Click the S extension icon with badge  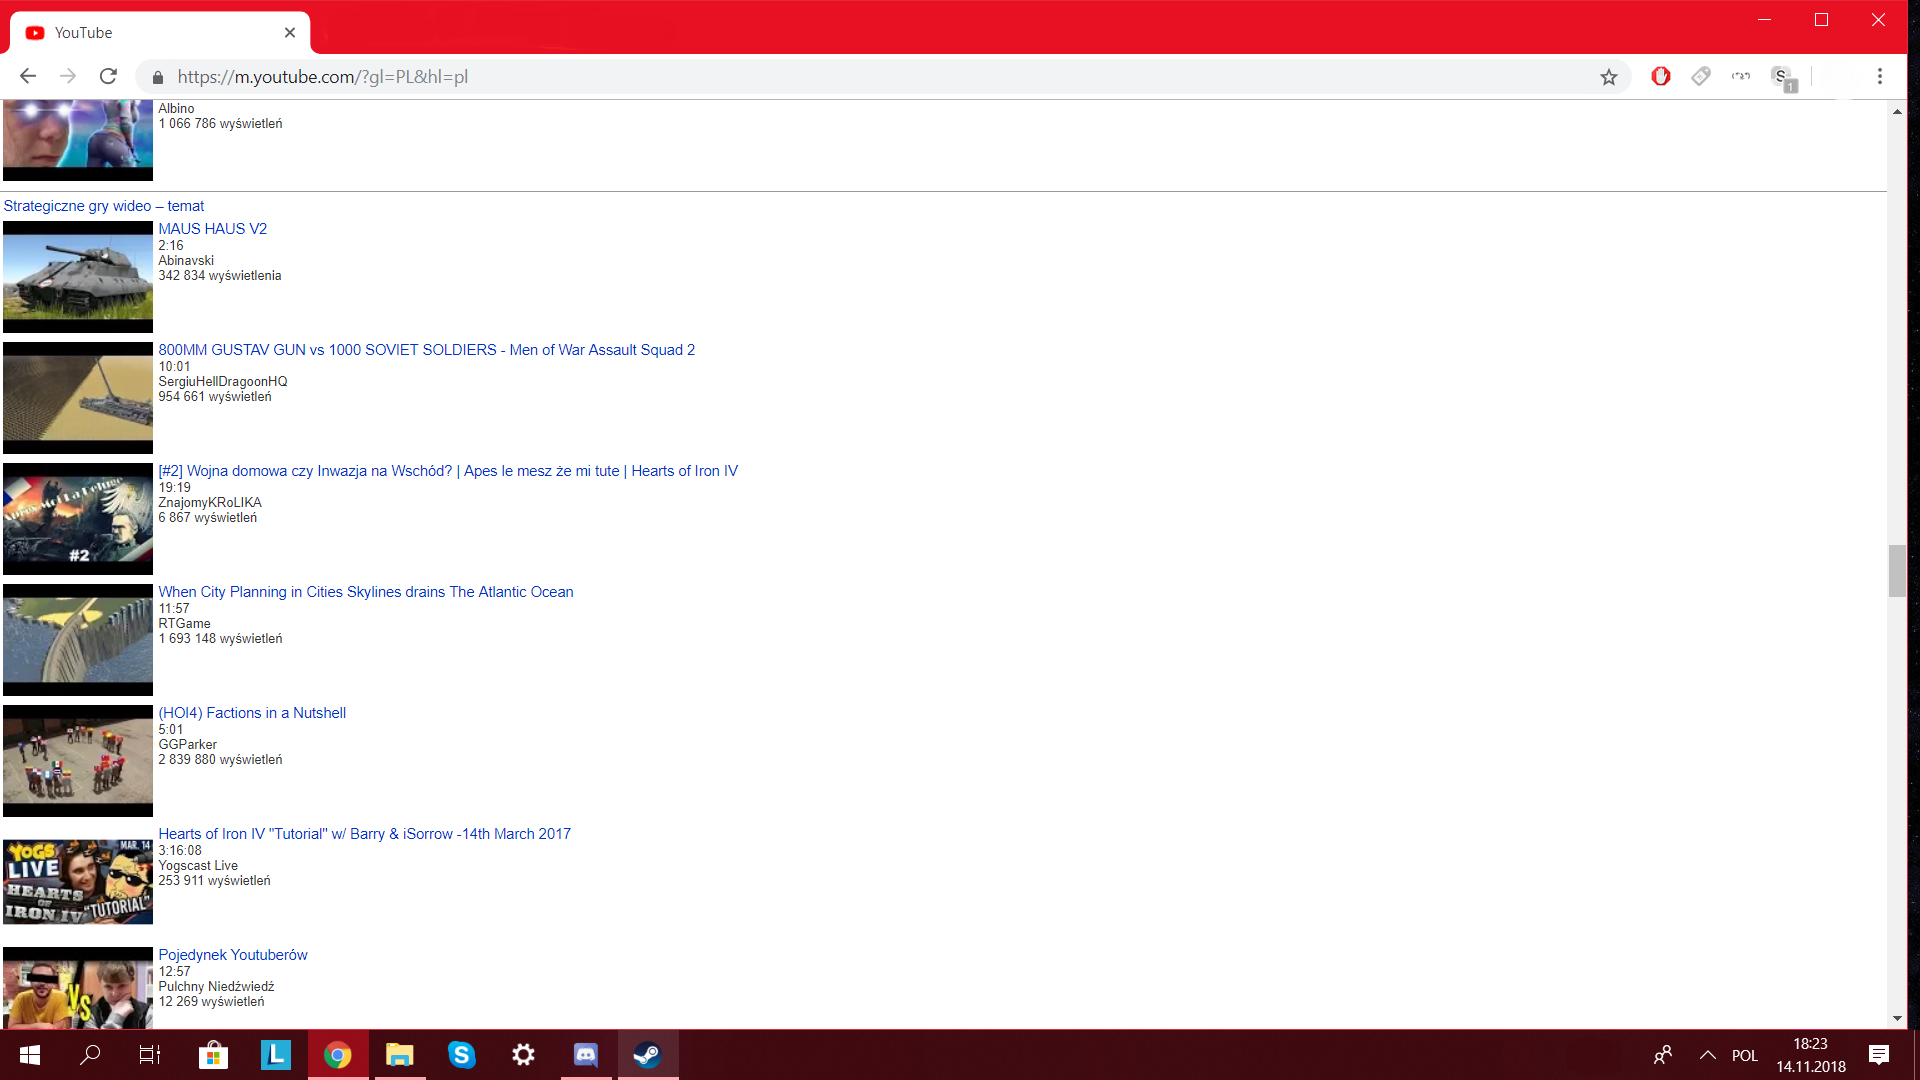[1781, 77]
